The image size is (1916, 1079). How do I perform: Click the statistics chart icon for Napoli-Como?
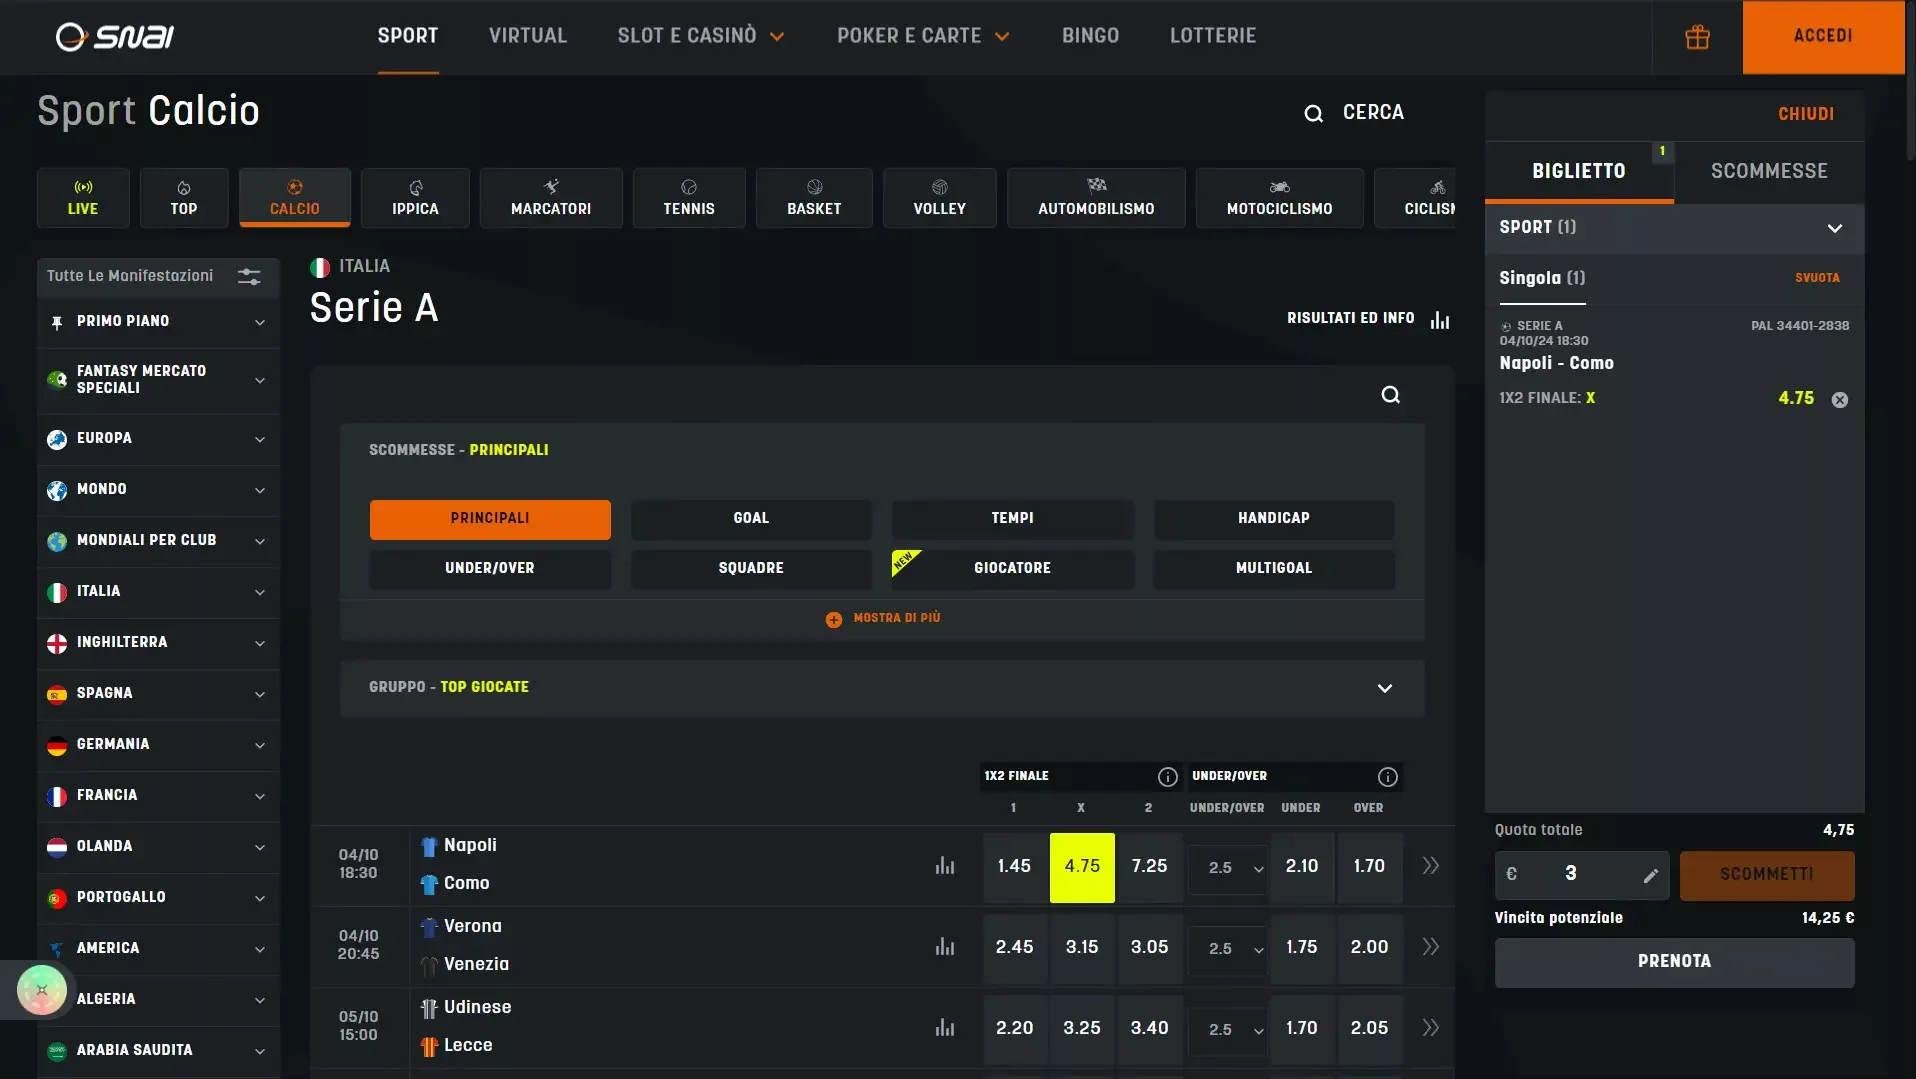tap(943, 864)
